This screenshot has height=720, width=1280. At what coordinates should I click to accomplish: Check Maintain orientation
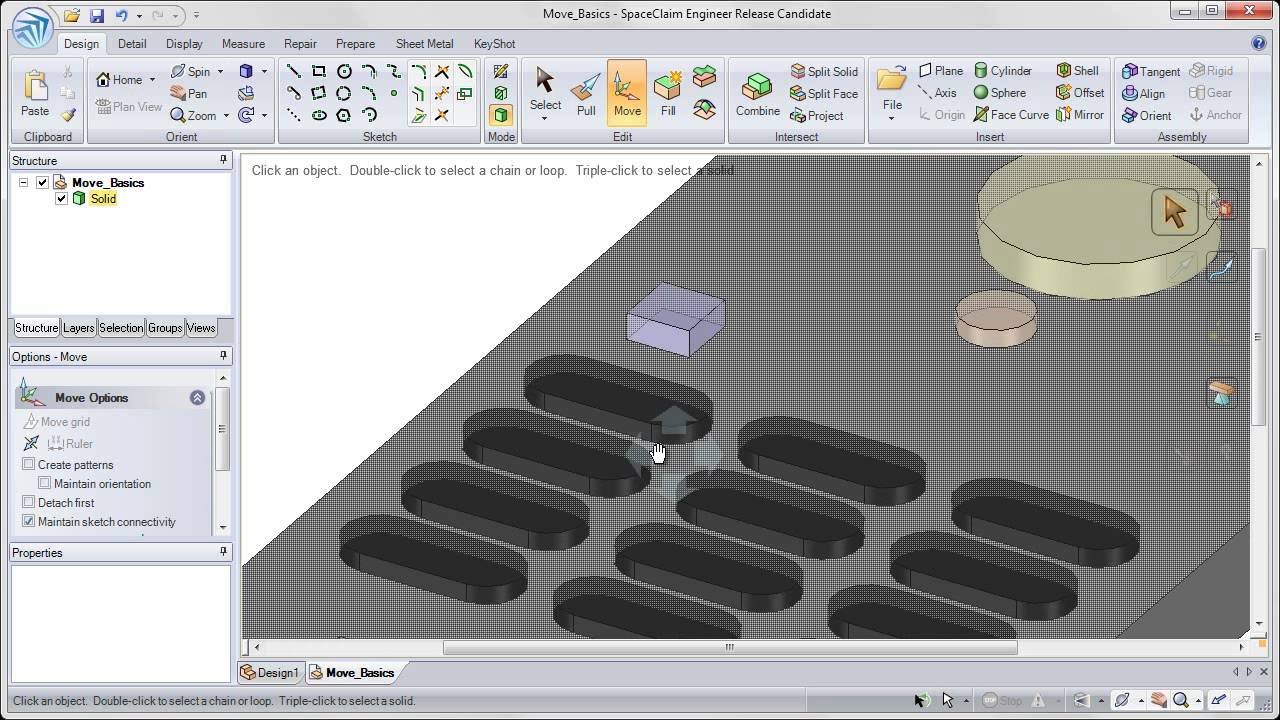coord(44,483)
